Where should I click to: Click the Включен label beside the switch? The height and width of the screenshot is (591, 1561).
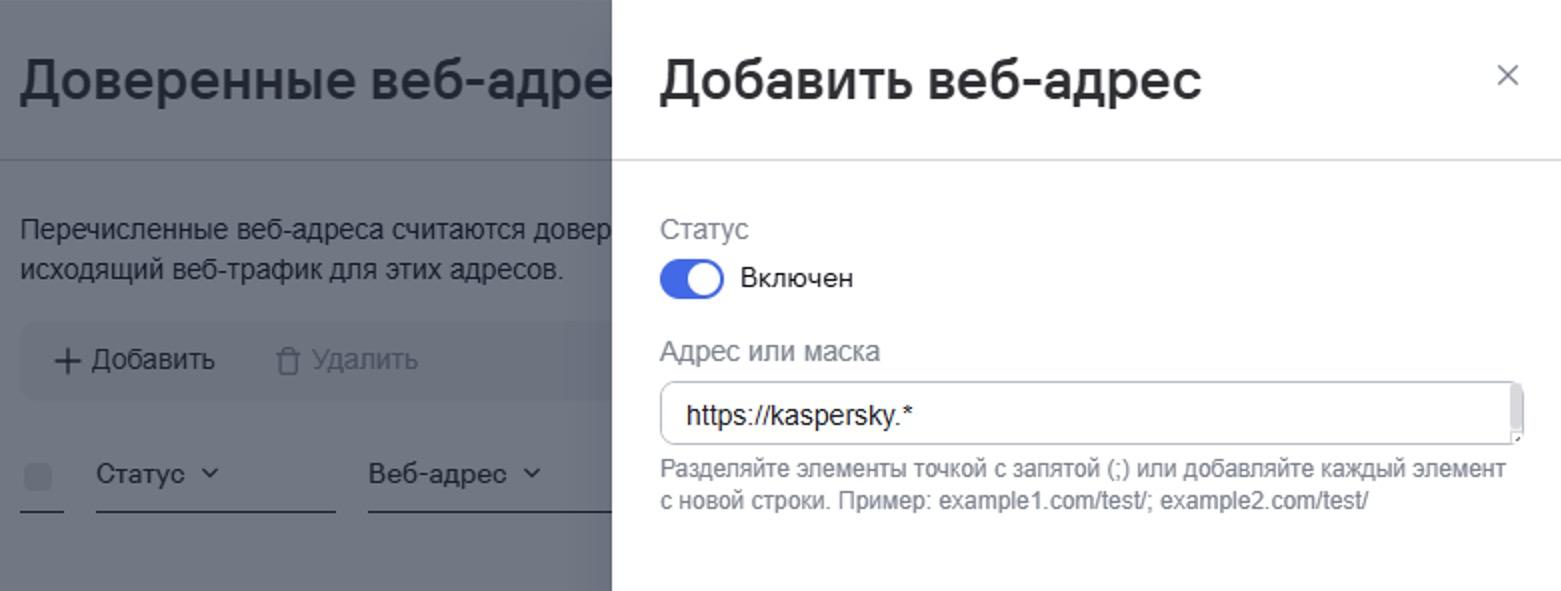[796, 278]
